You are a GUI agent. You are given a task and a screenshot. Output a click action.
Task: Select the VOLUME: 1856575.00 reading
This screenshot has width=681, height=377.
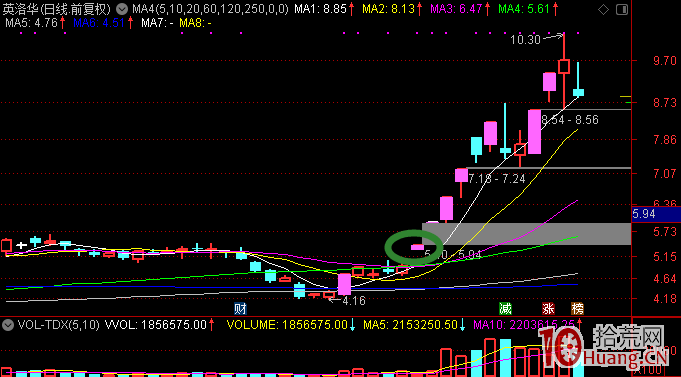tap(287, 325)
